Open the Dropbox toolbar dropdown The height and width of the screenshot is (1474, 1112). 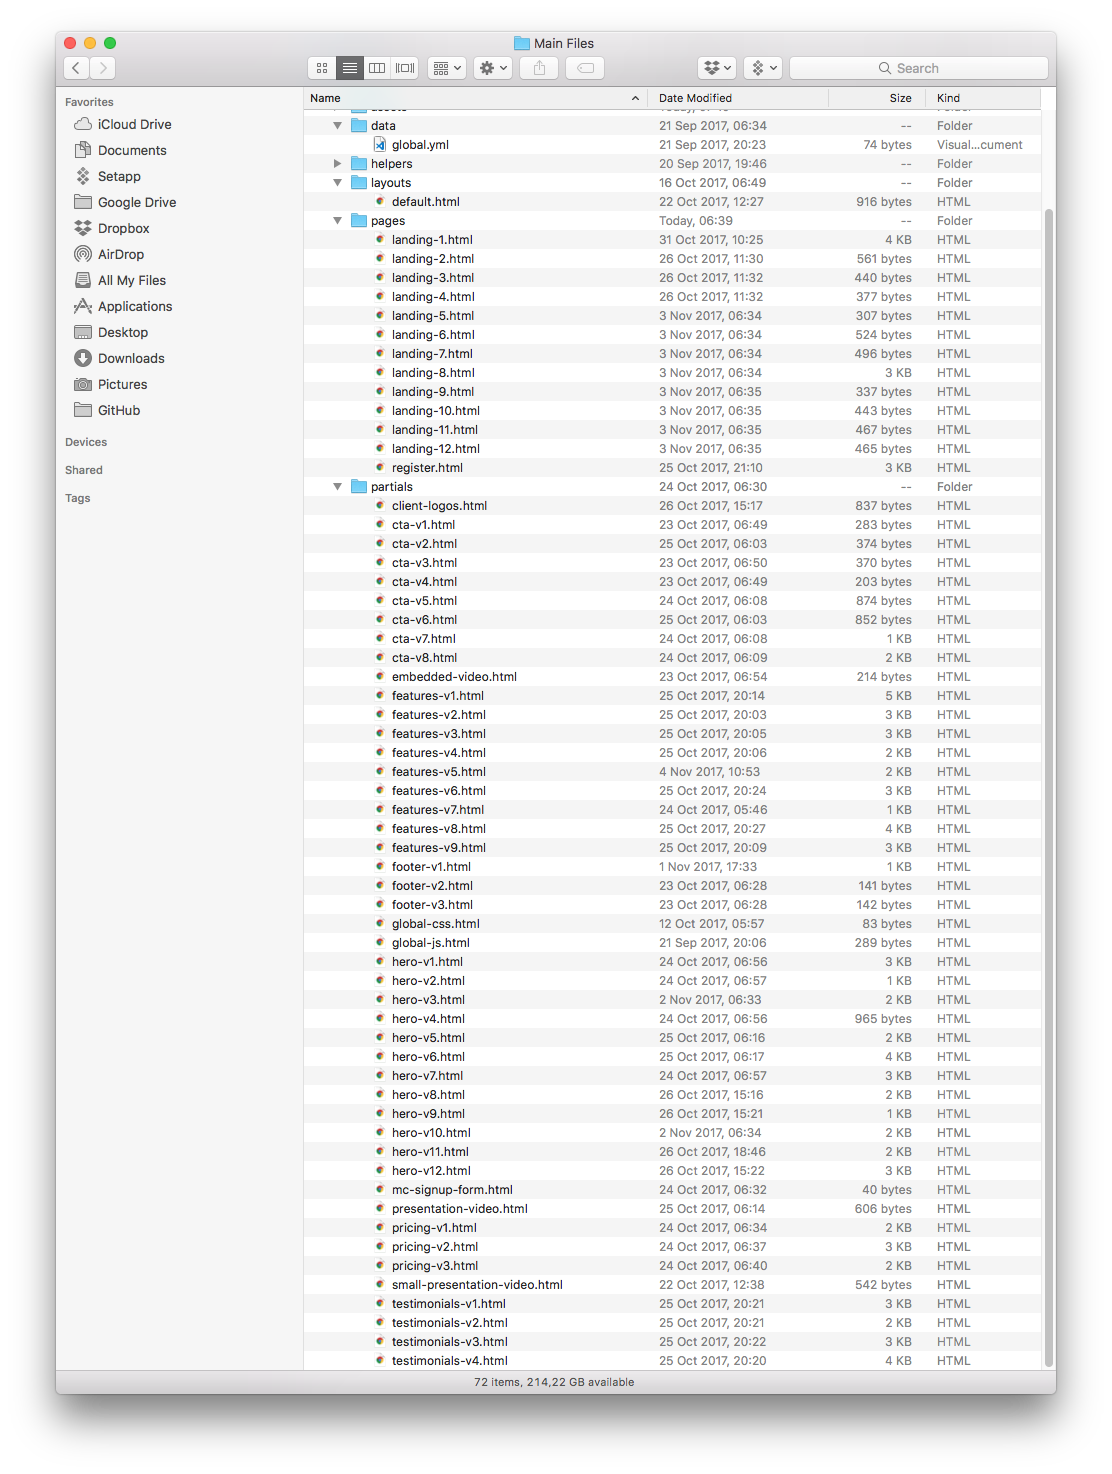717,68
